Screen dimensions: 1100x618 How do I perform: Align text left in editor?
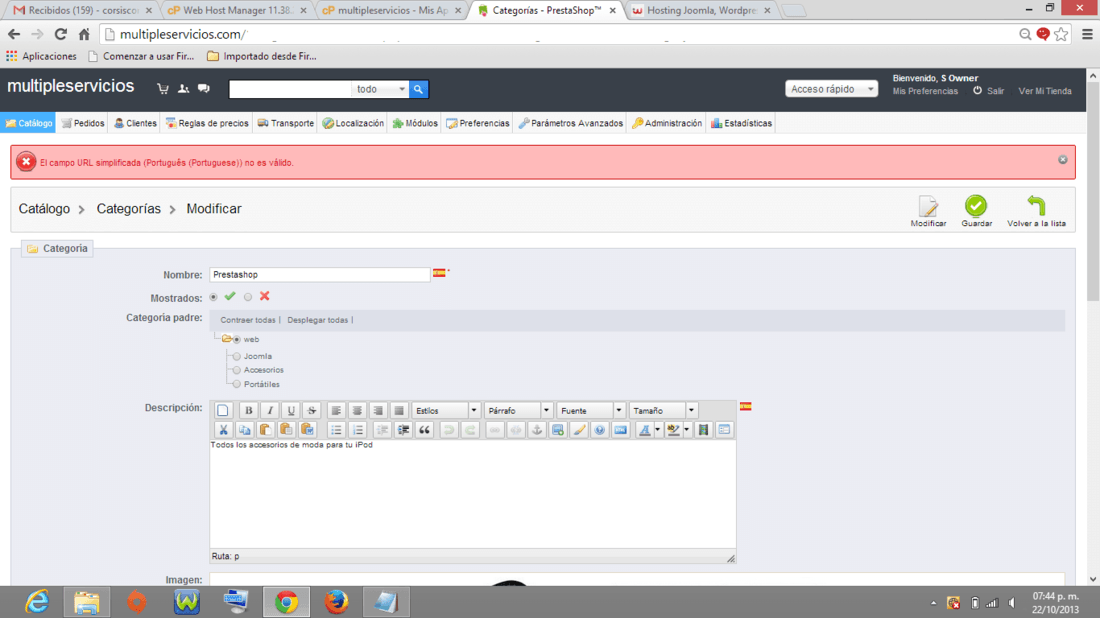(x=336, y=410)
